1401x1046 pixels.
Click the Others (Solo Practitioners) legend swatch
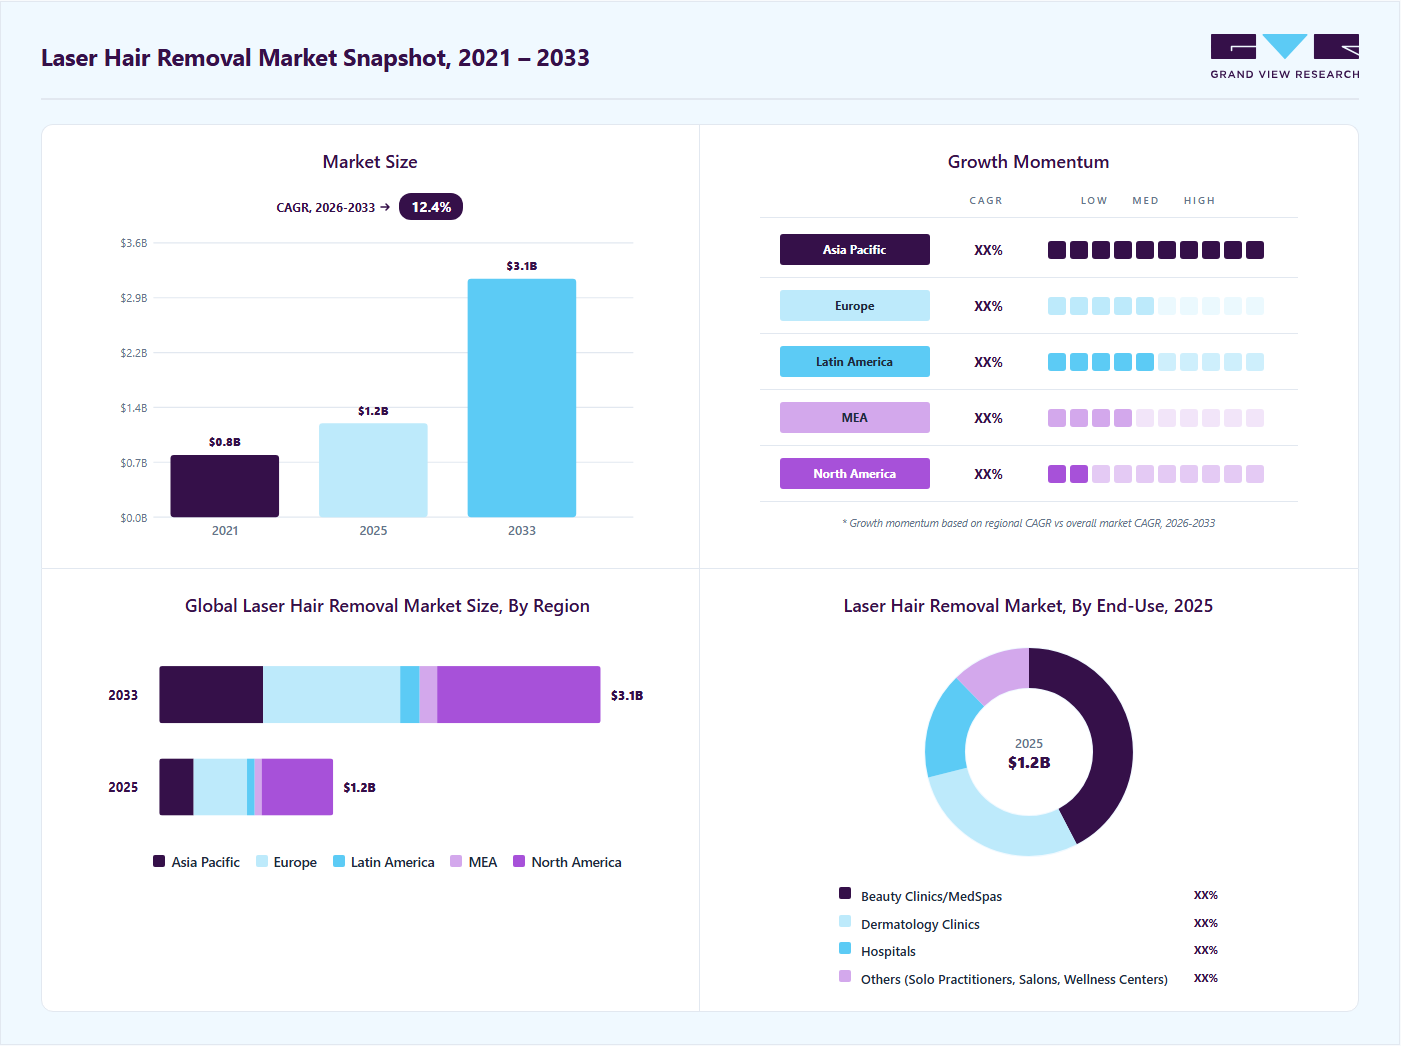point(845,976)
